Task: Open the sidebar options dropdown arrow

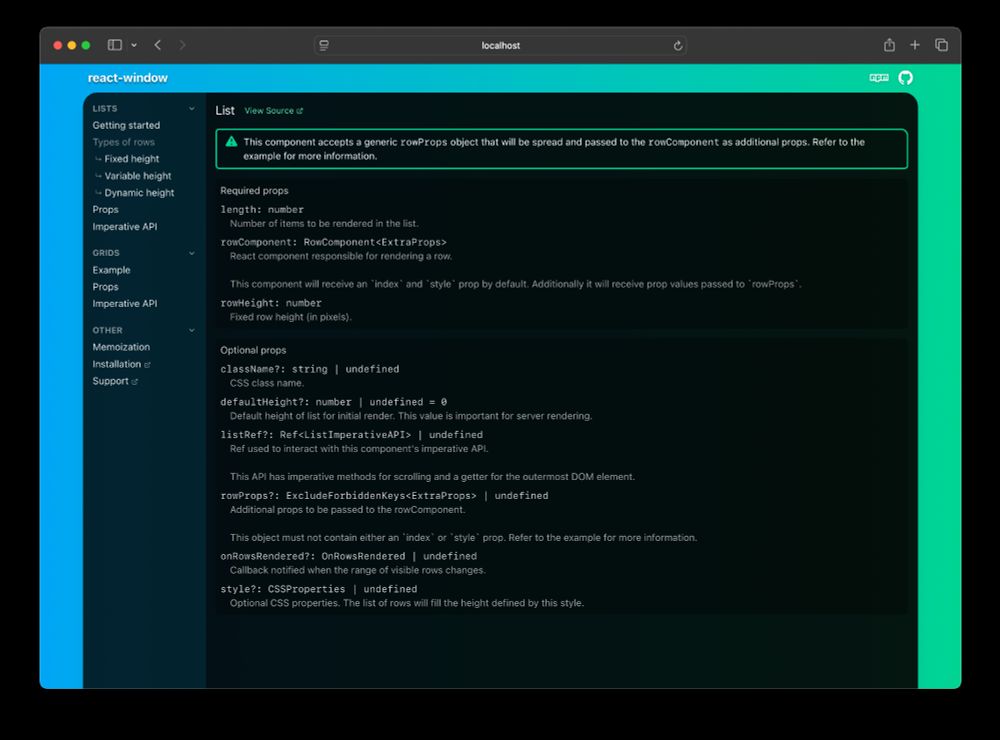Action: click(x=134, y=45)
